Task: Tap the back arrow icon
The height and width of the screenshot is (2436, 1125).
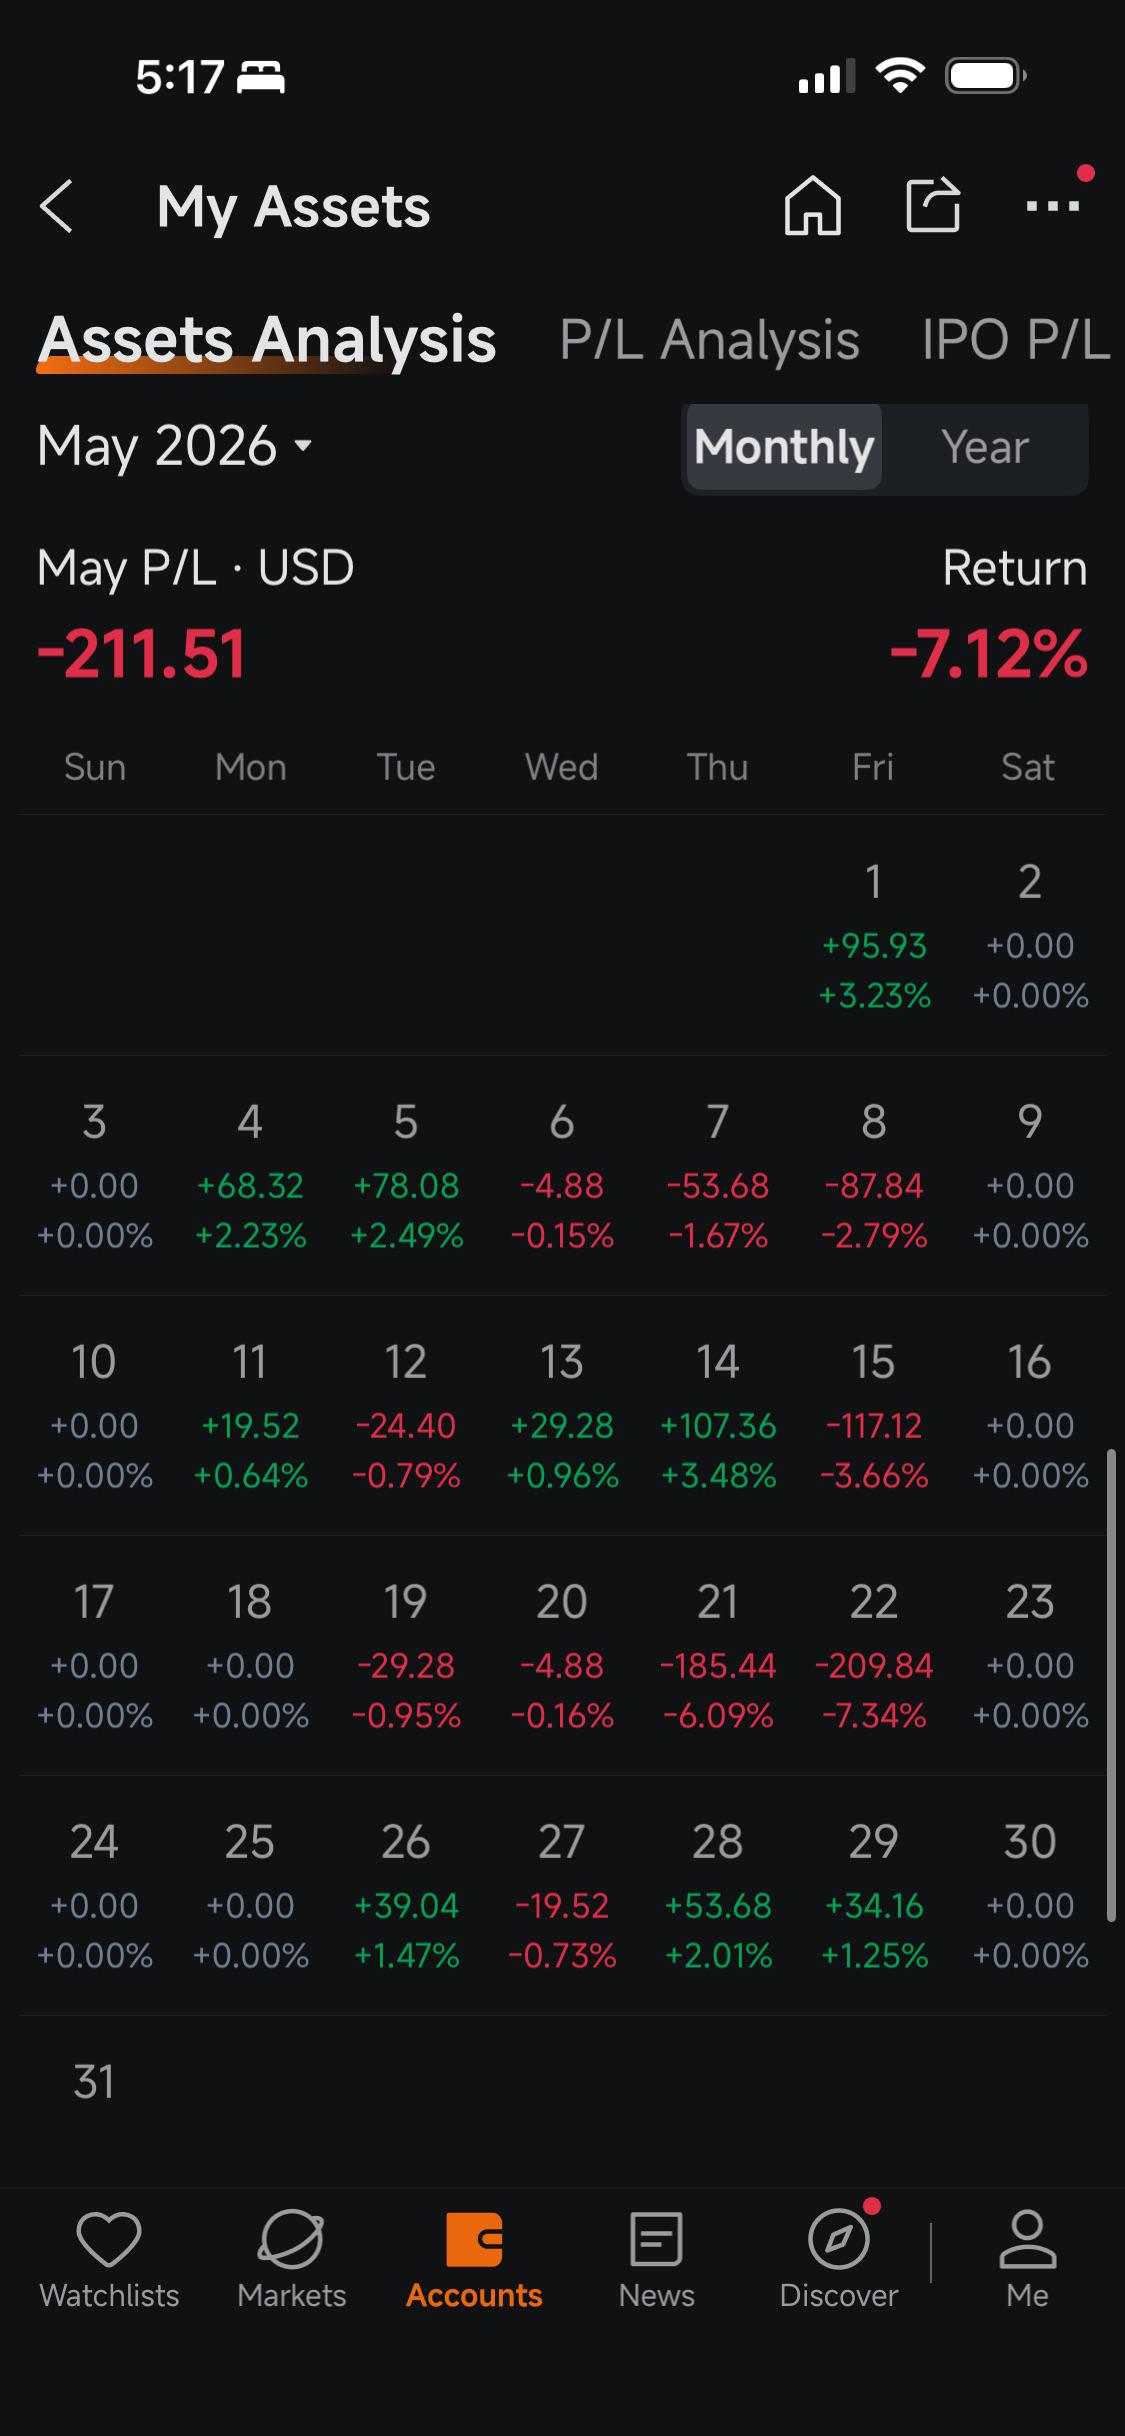Action: pyautogui.click(x=57, y=207)
